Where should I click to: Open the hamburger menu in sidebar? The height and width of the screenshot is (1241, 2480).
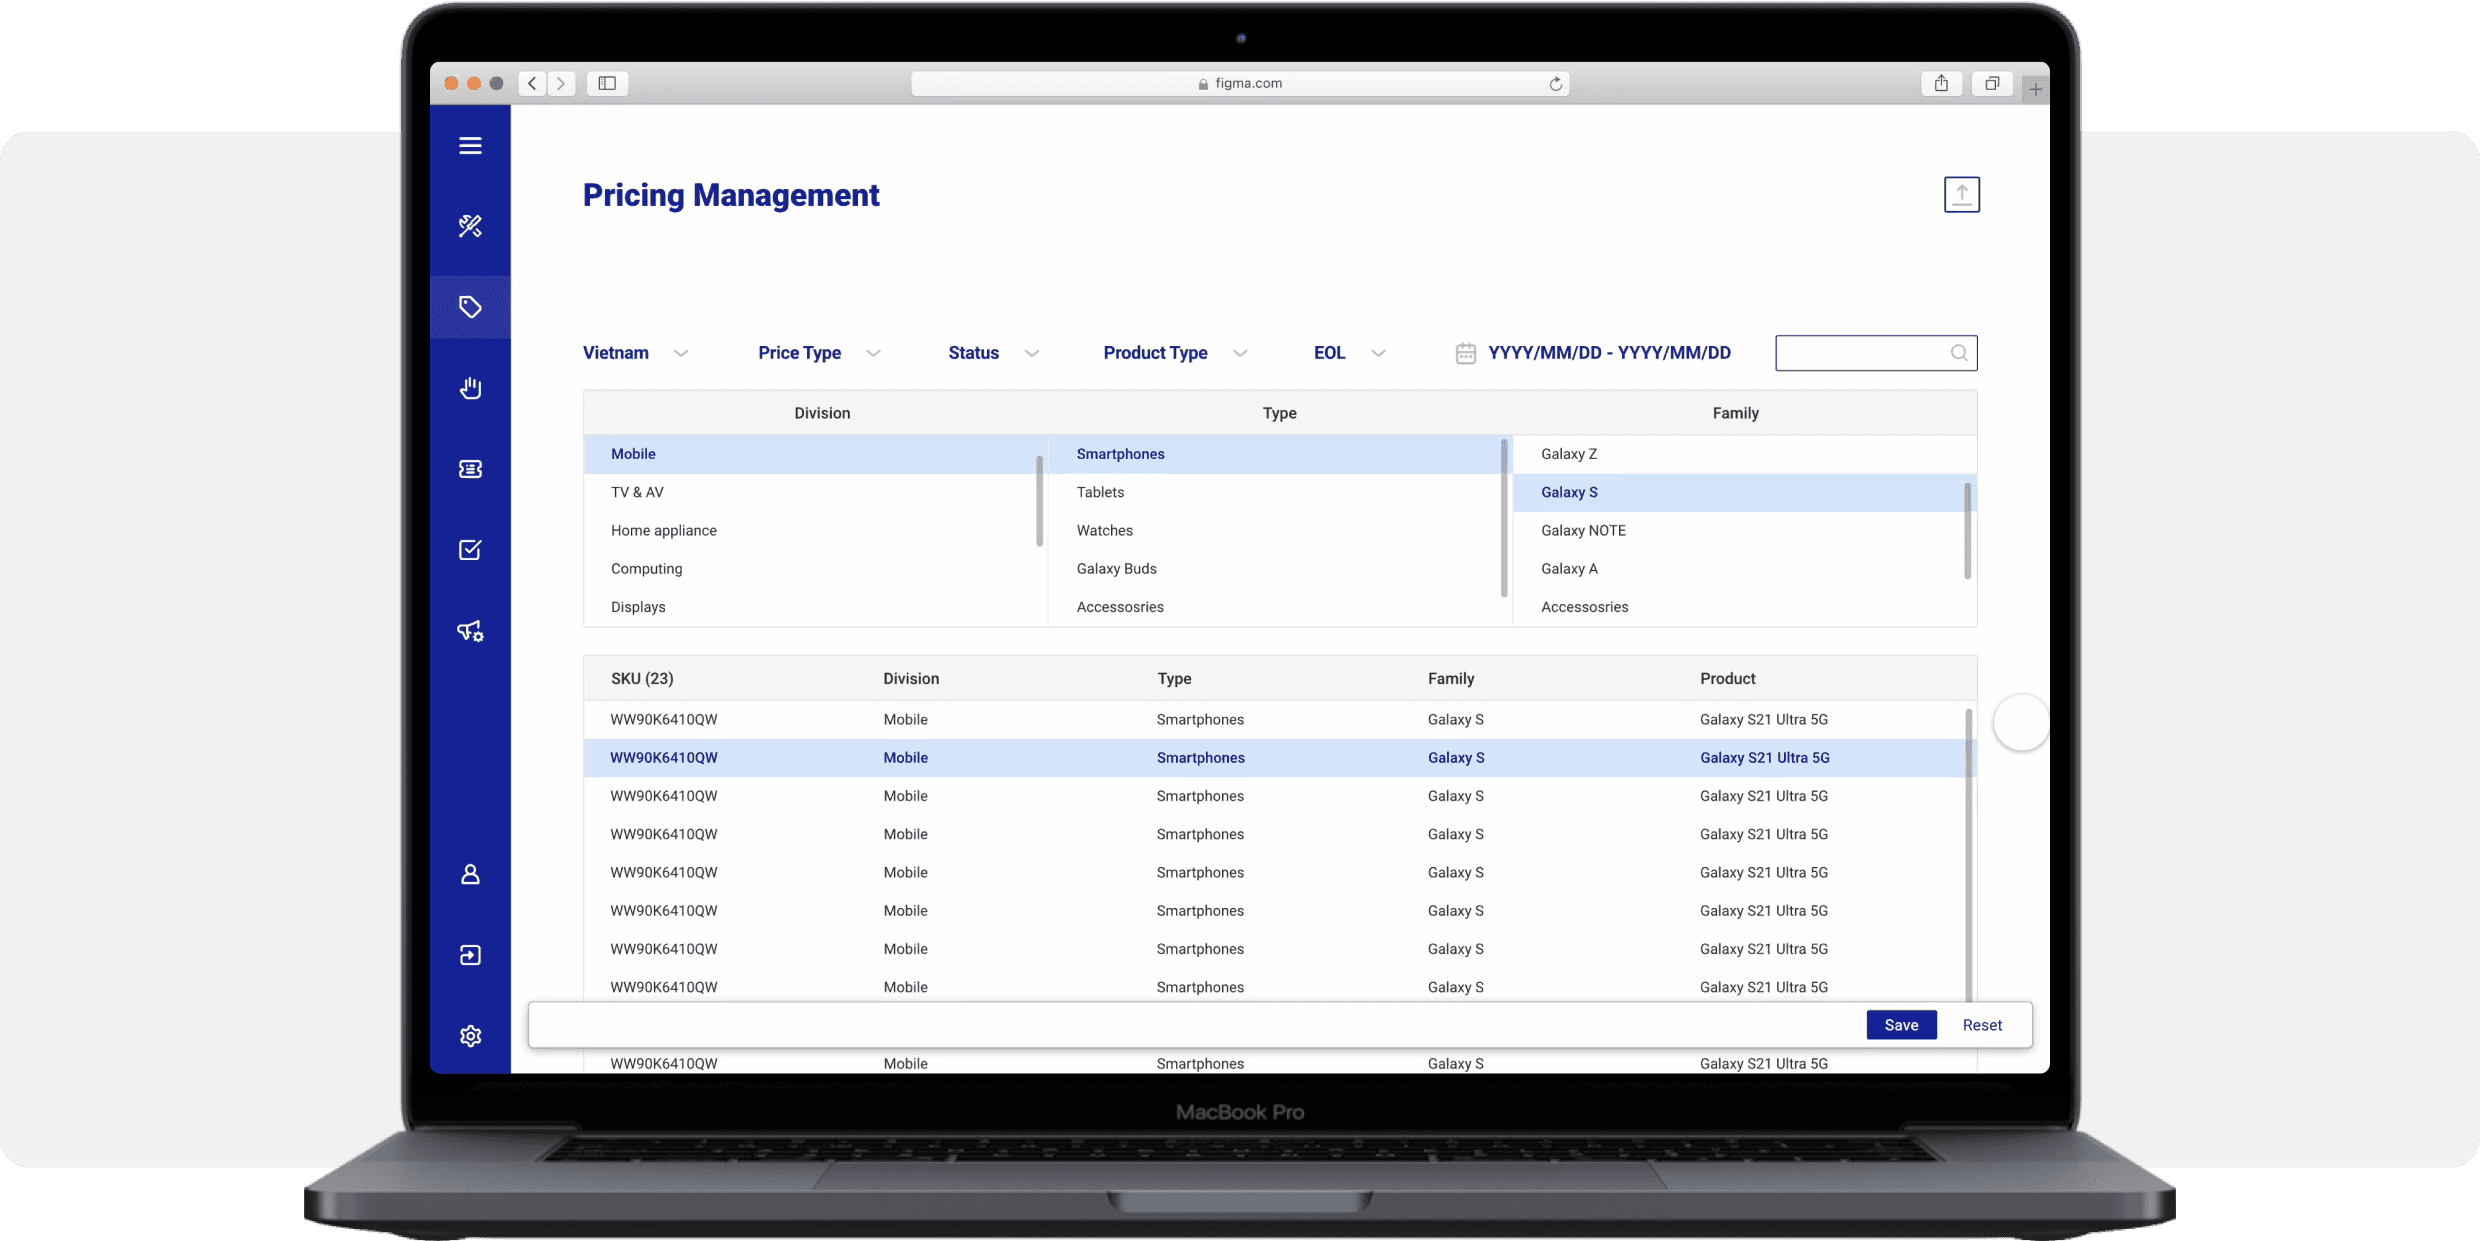[x=470, y=146]
